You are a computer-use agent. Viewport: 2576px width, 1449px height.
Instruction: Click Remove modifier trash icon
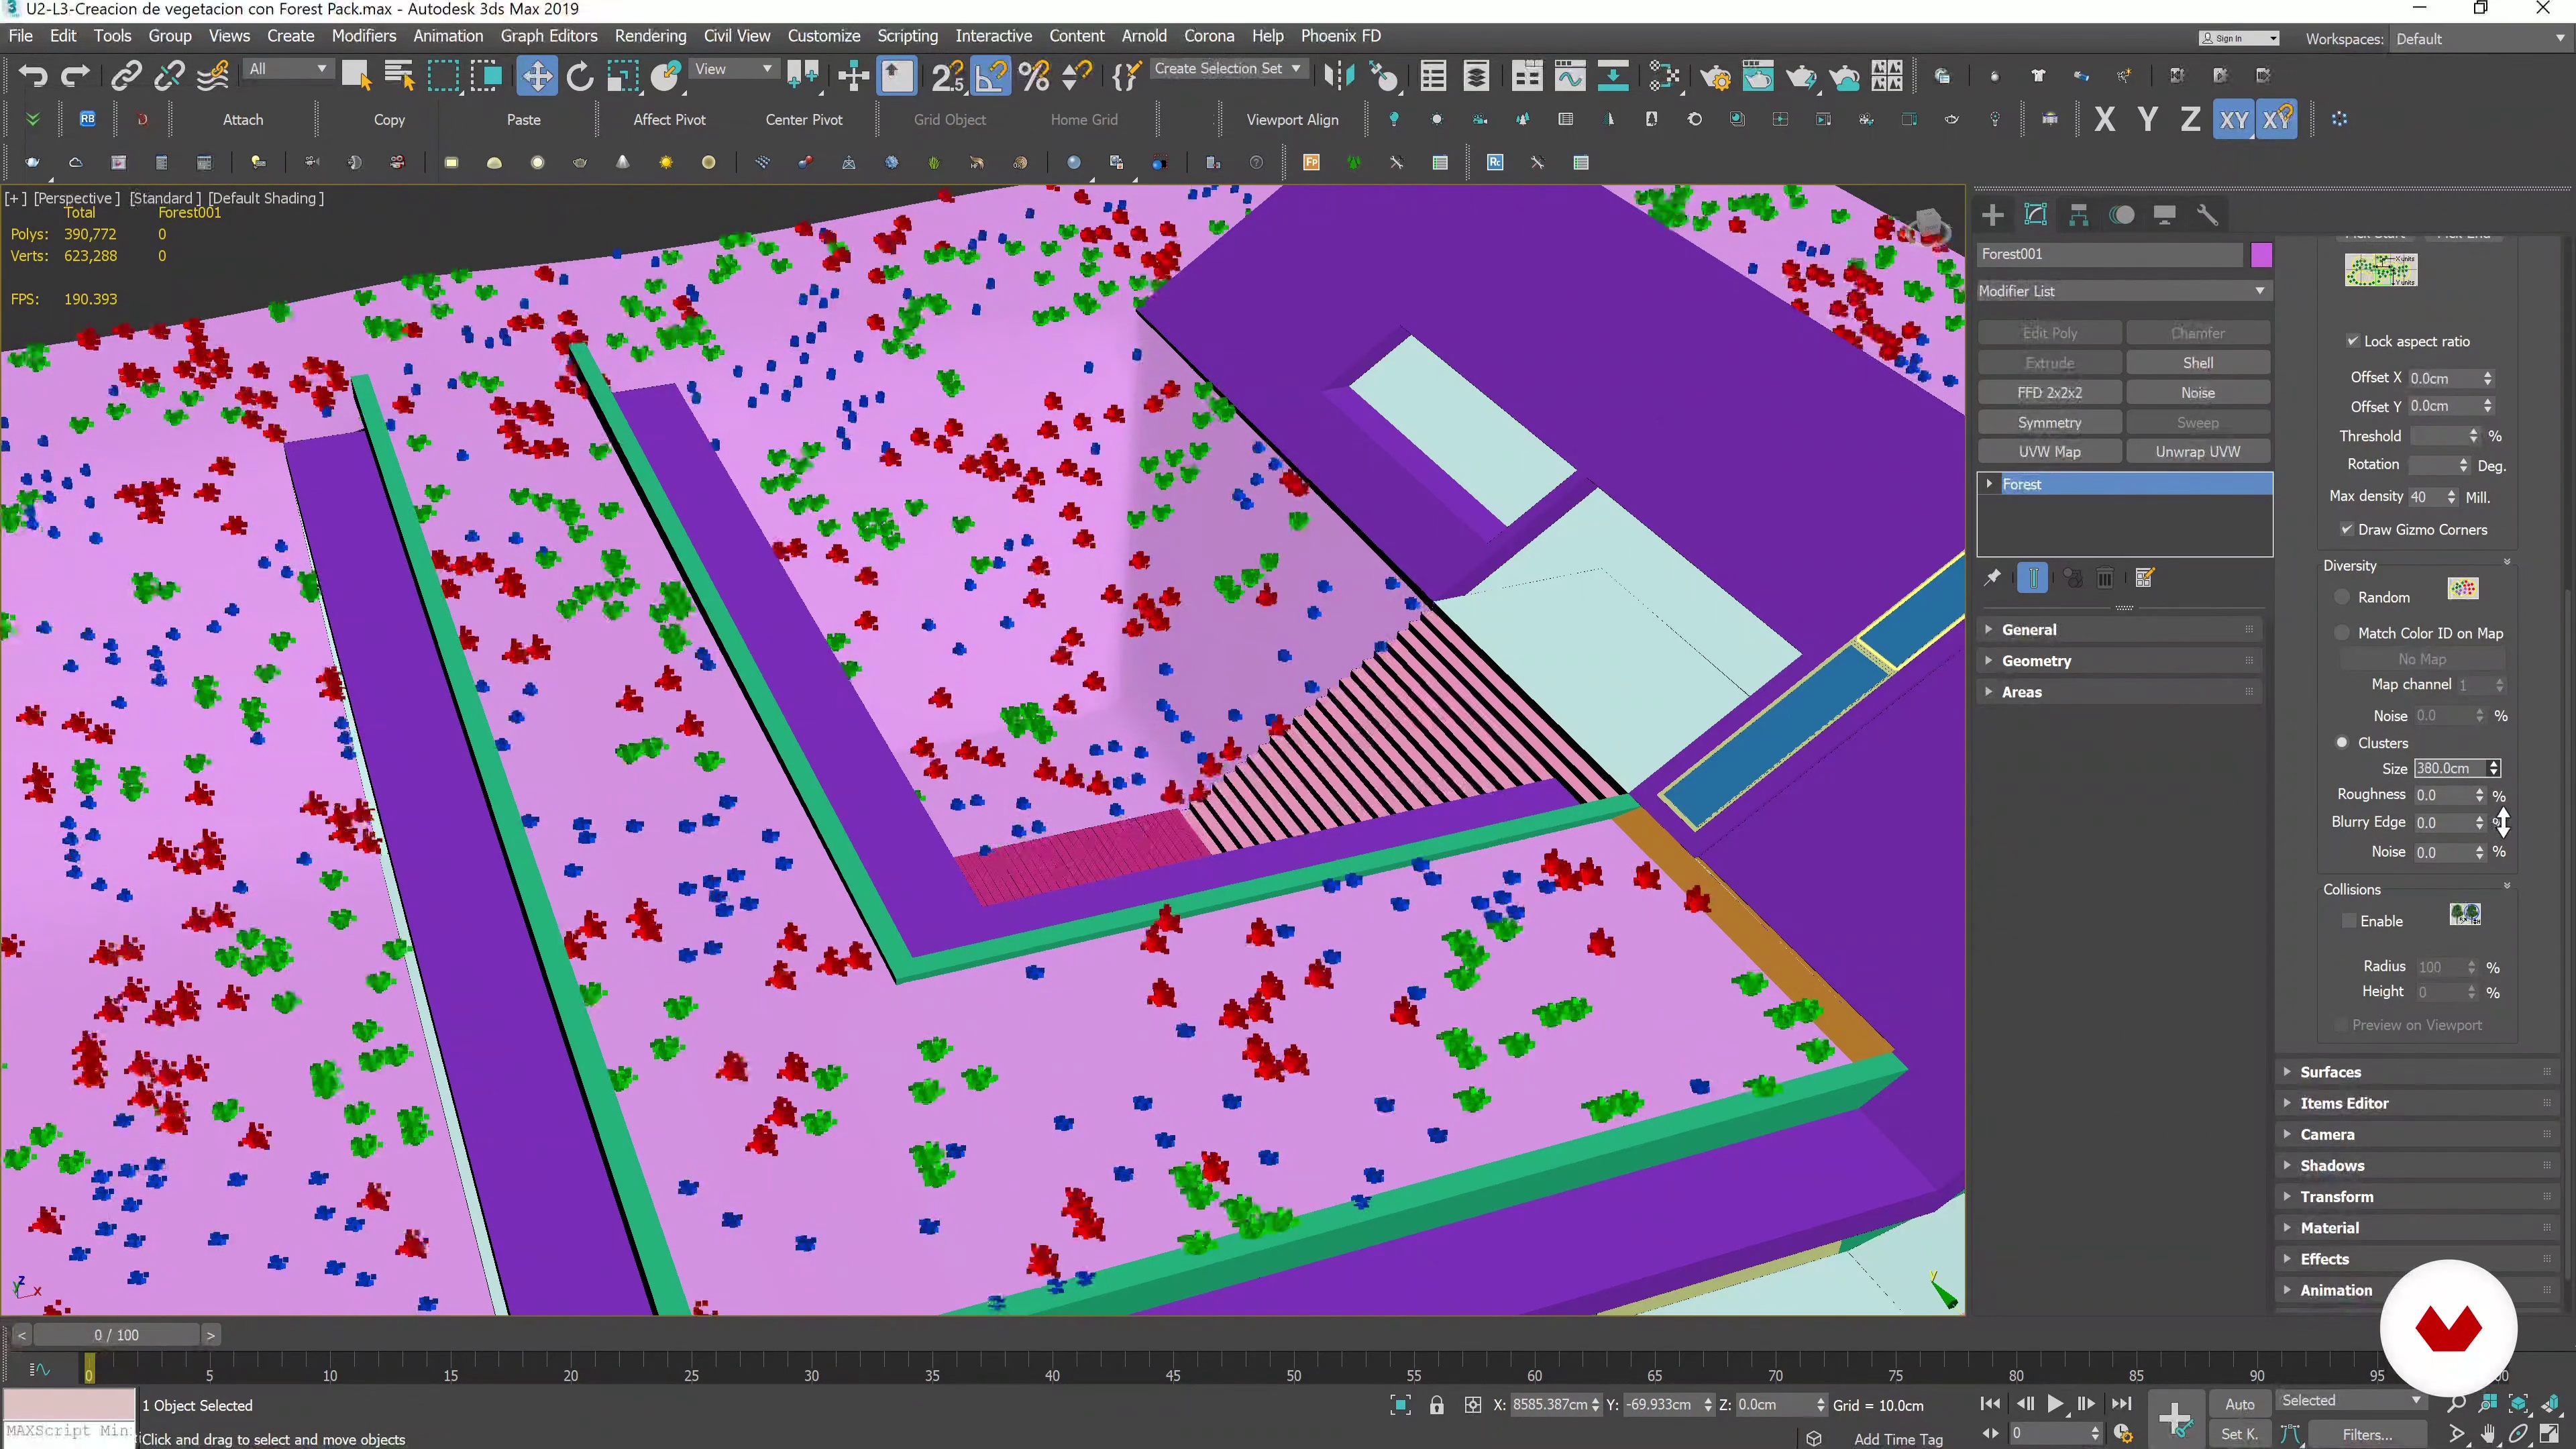click(2104, 577)
